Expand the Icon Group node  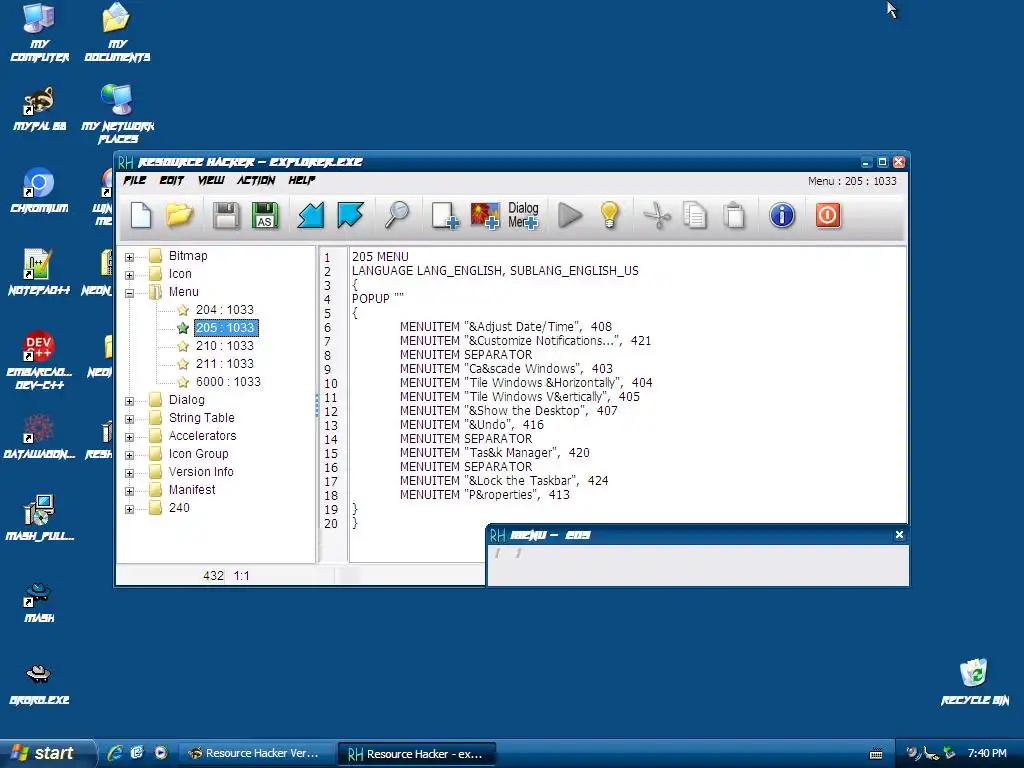pos(129,455)
